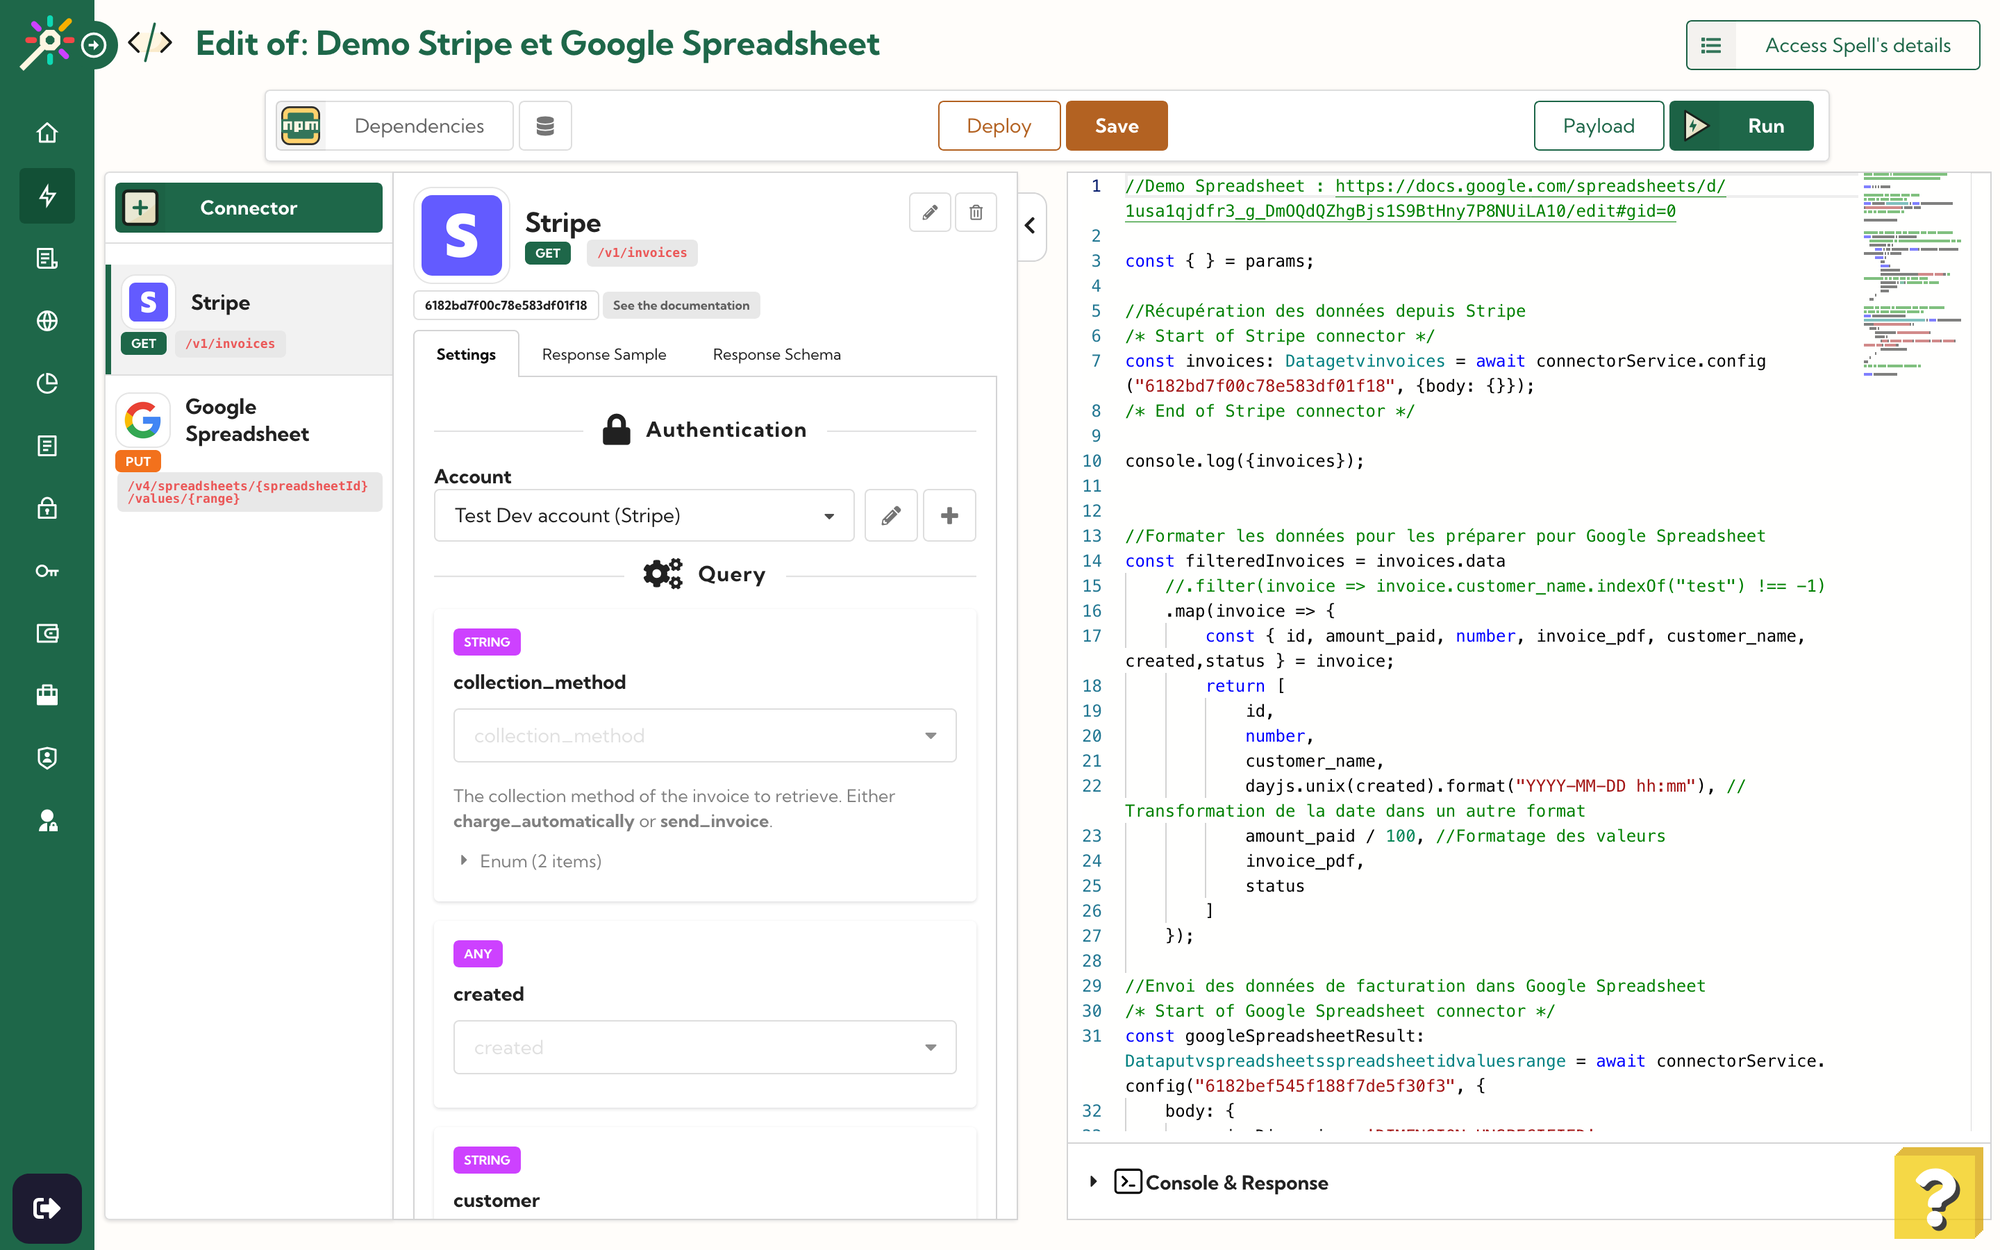Switch to the Response Schema tab
This screenshot has height=1250, width=2000.
tap(777, 354)
